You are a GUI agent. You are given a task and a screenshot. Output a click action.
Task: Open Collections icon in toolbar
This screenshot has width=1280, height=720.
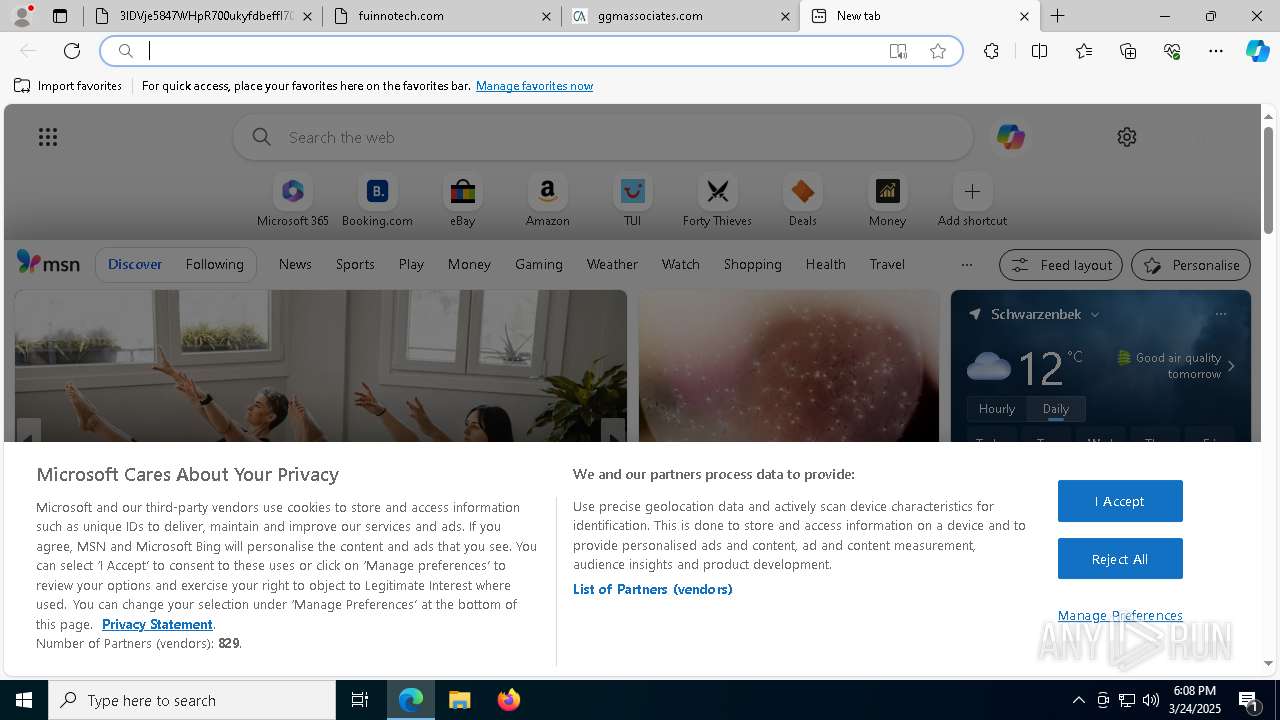click(1128, 51)
